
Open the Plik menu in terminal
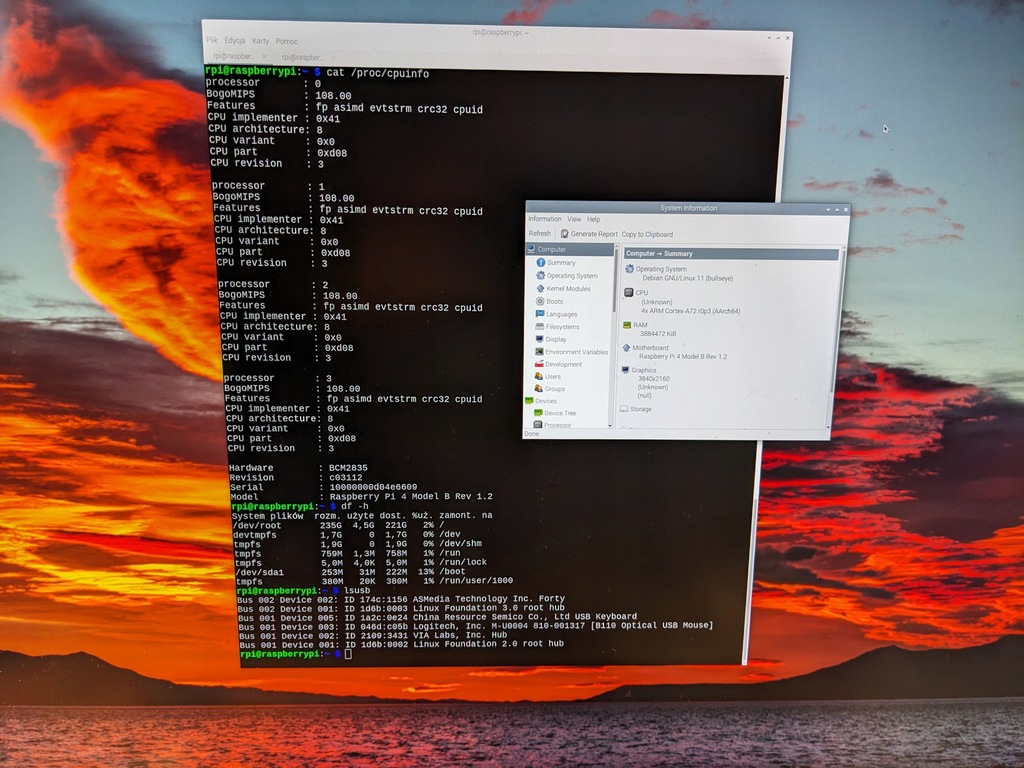pyautogui.click(x=212, y=40)
